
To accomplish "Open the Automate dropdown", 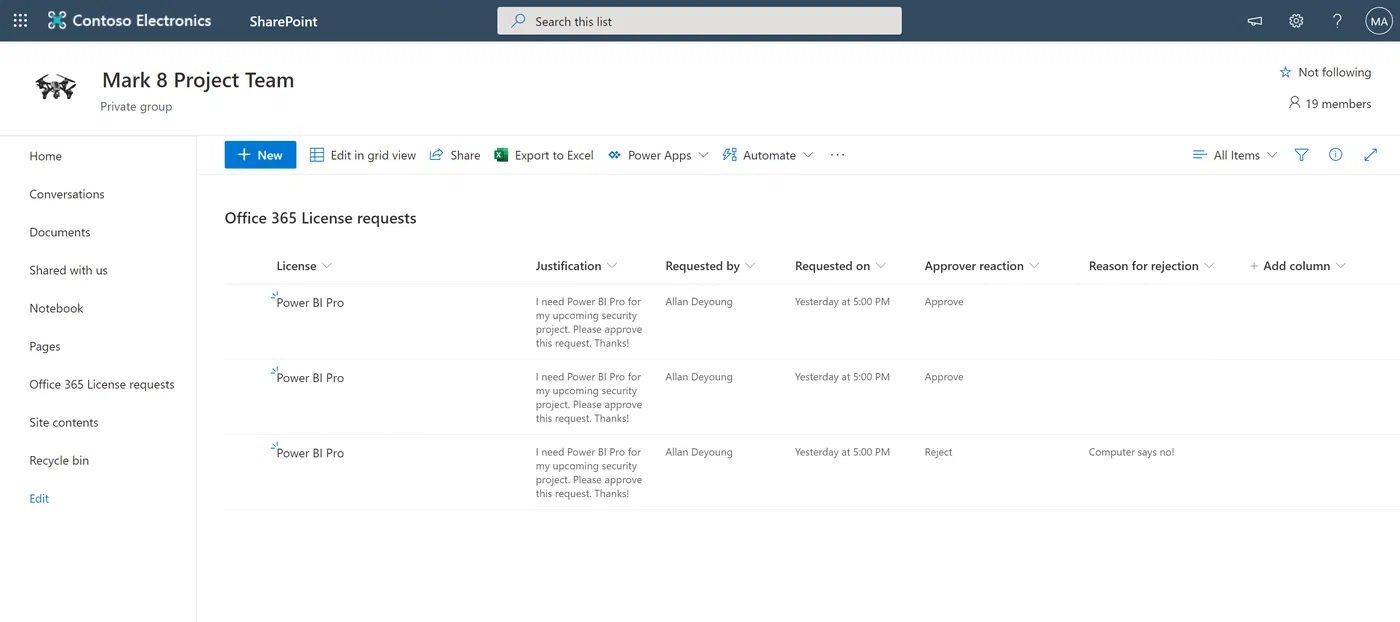I will point(768,155).
